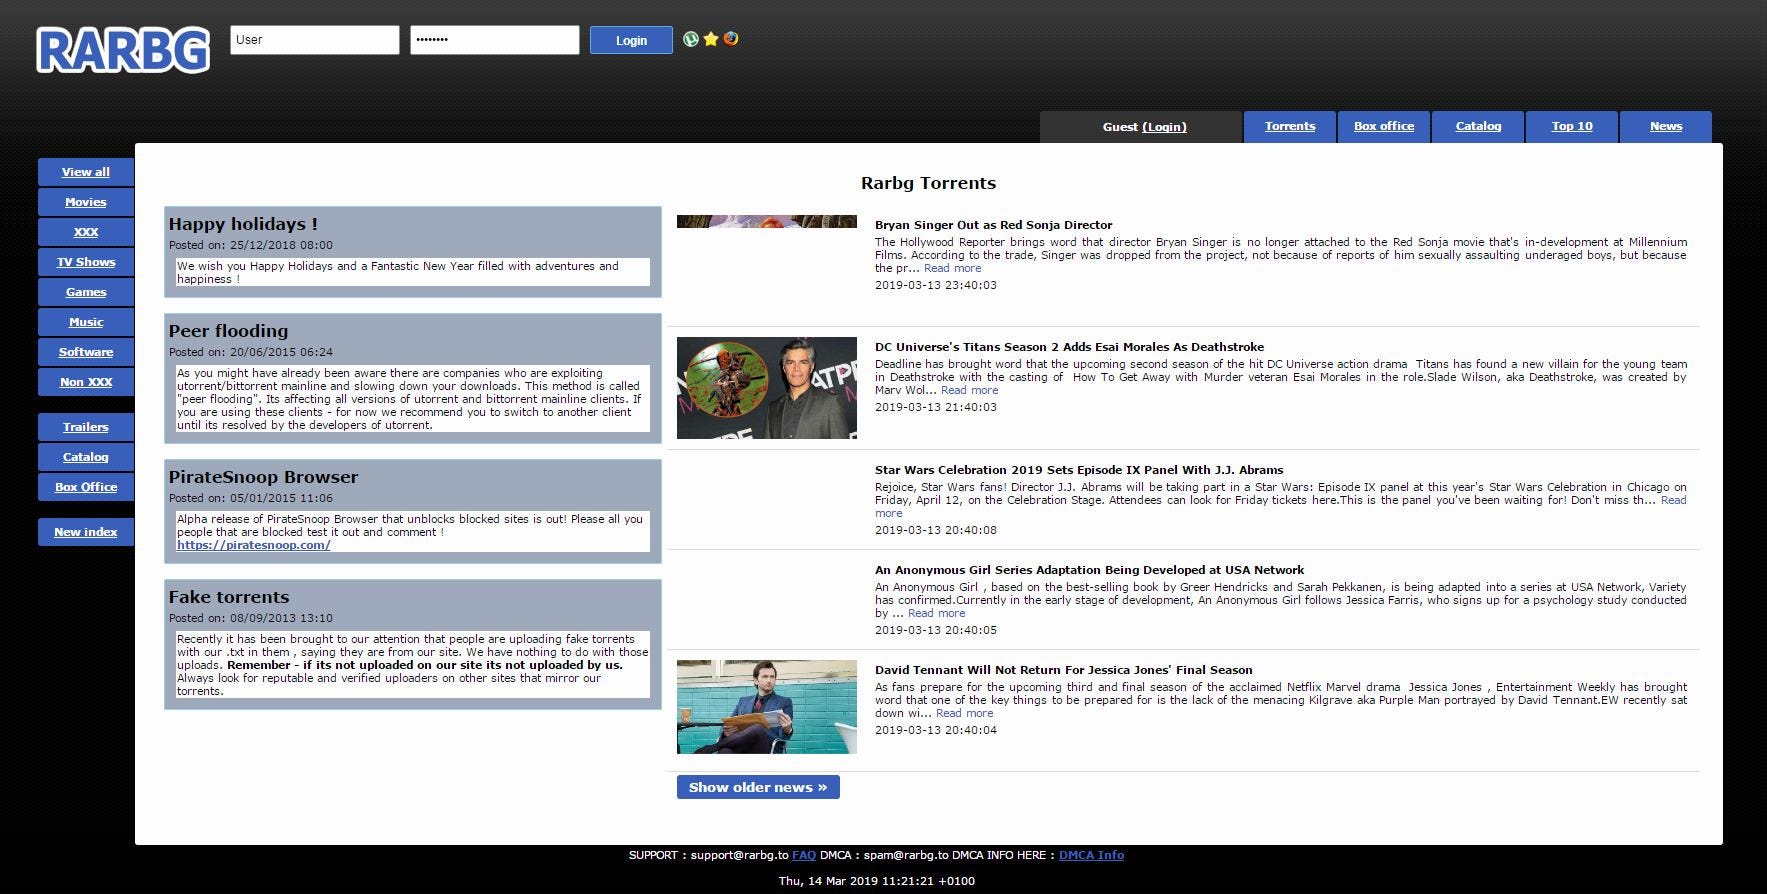The image size is (1767, 894).
Task: Browse the TV Shows category
Action: click(x=86, y=262)
